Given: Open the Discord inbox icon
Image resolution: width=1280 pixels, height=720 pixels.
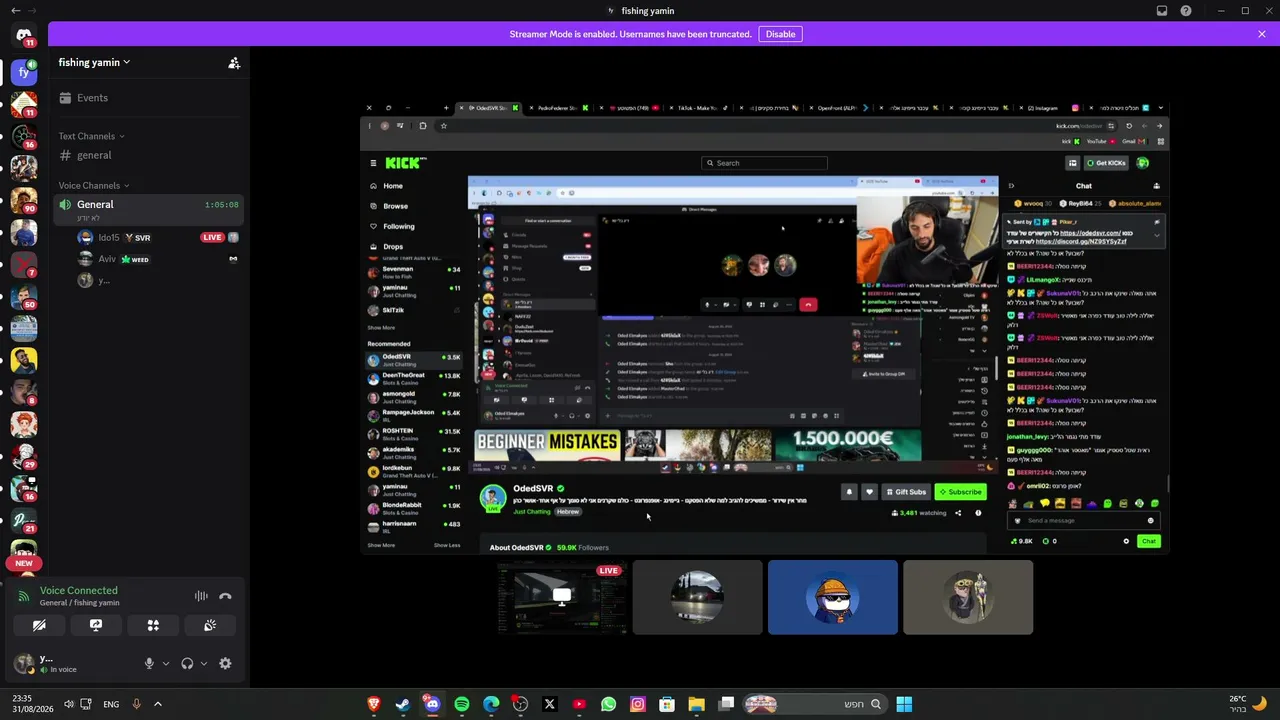Looking at the screenshot, I should (x=1162, y=11).
